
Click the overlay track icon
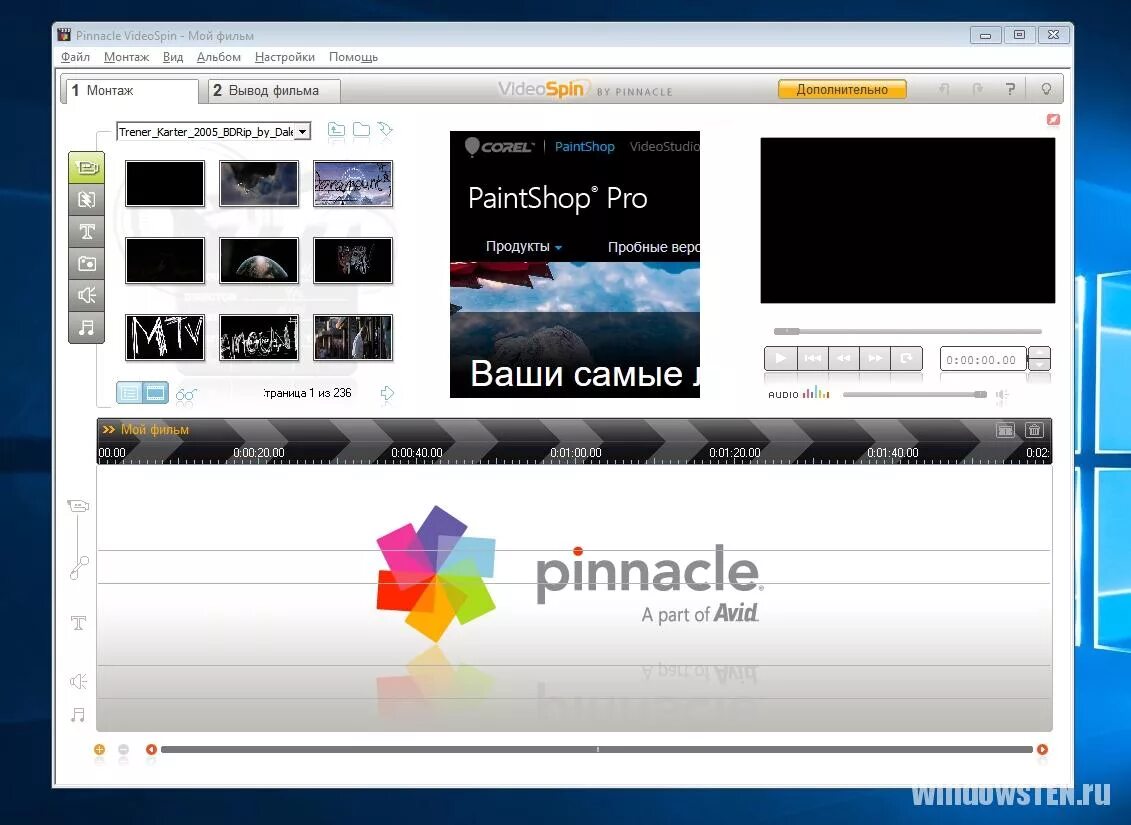tap(79, 568)
